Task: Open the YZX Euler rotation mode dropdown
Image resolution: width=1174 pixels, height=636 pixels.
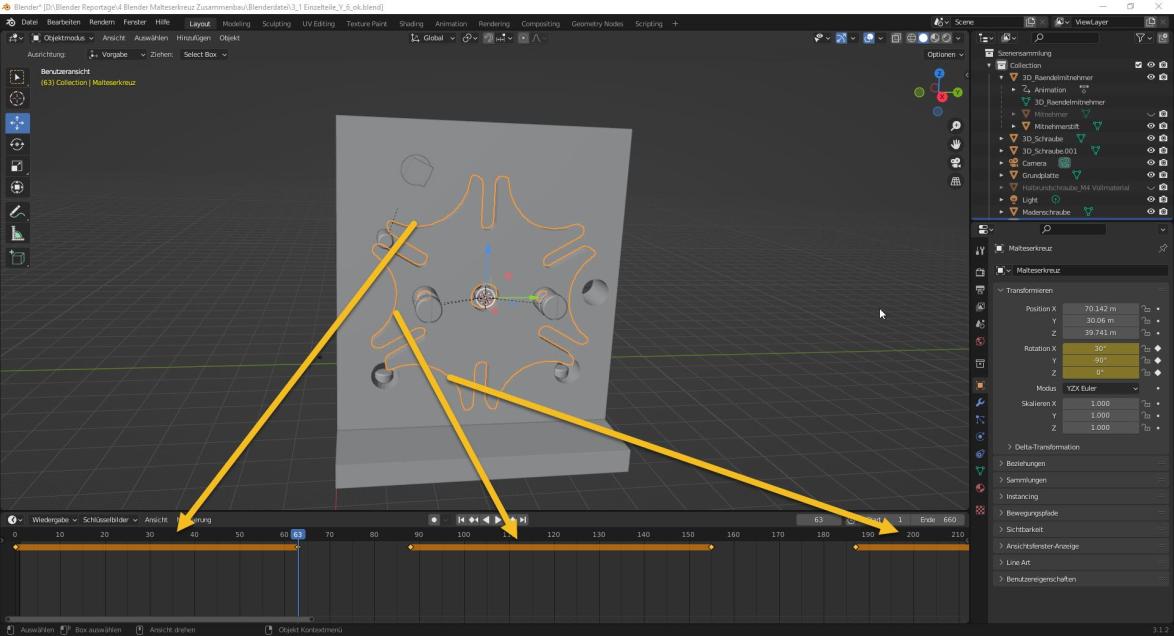Action: click(1100, 388)
